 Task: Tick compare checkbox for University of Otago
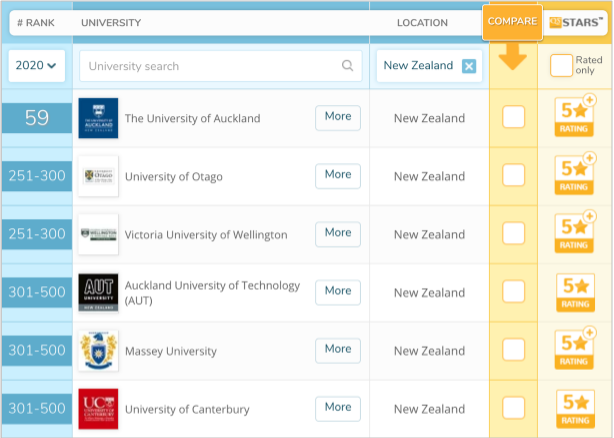click(x=513, y=176)
